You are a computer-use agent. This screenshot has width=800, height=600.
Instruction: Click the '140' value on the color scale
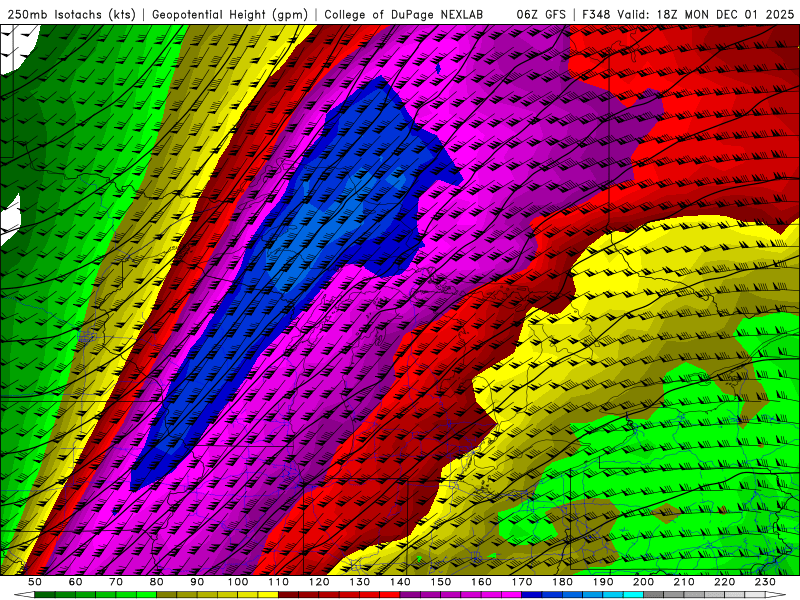point(400,582)
